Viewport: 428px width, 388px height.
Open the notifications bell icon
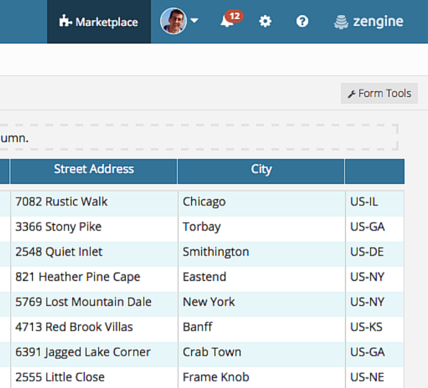[227, 22]
